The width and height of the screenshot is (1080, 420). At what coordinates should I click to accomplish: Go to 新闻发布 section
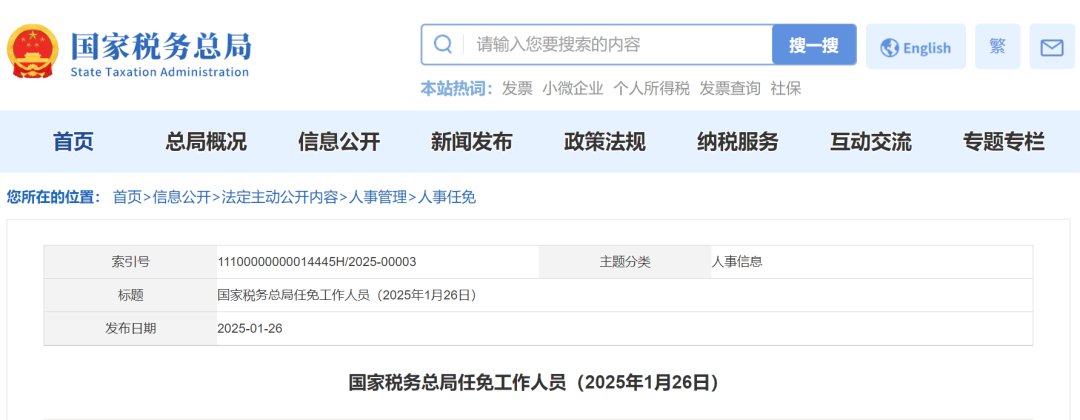click(471, 142)
